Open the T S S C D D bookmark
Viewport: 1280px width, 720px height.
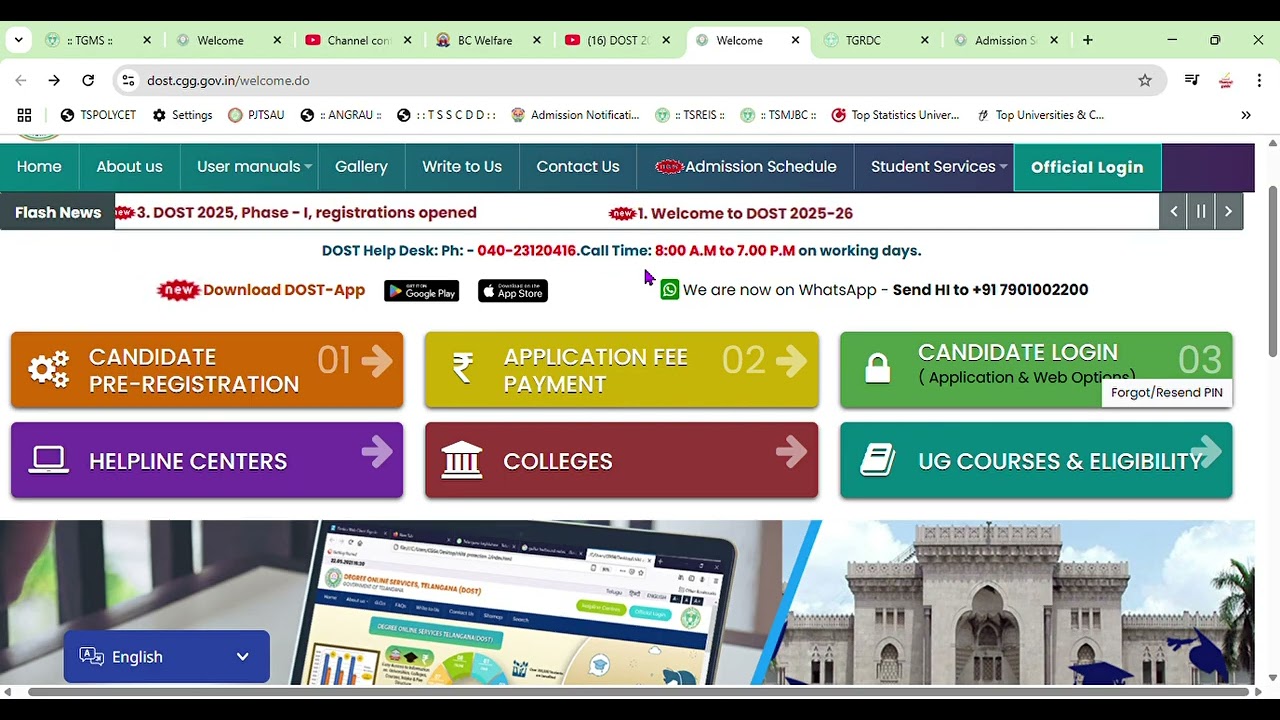pos(446,115)
